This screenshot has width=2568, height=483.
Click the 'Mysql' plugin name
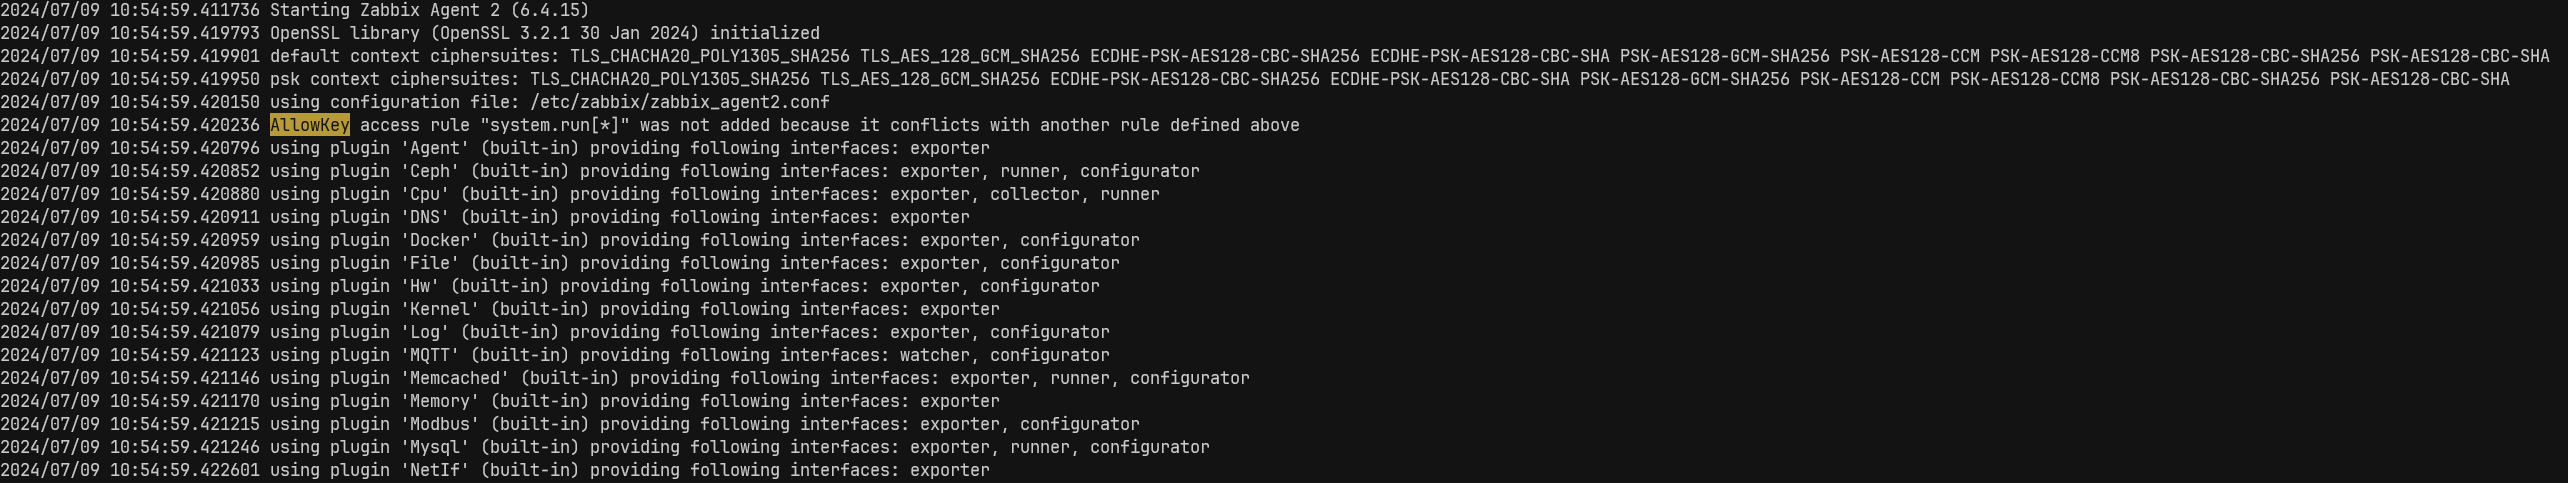coord(435,447)
